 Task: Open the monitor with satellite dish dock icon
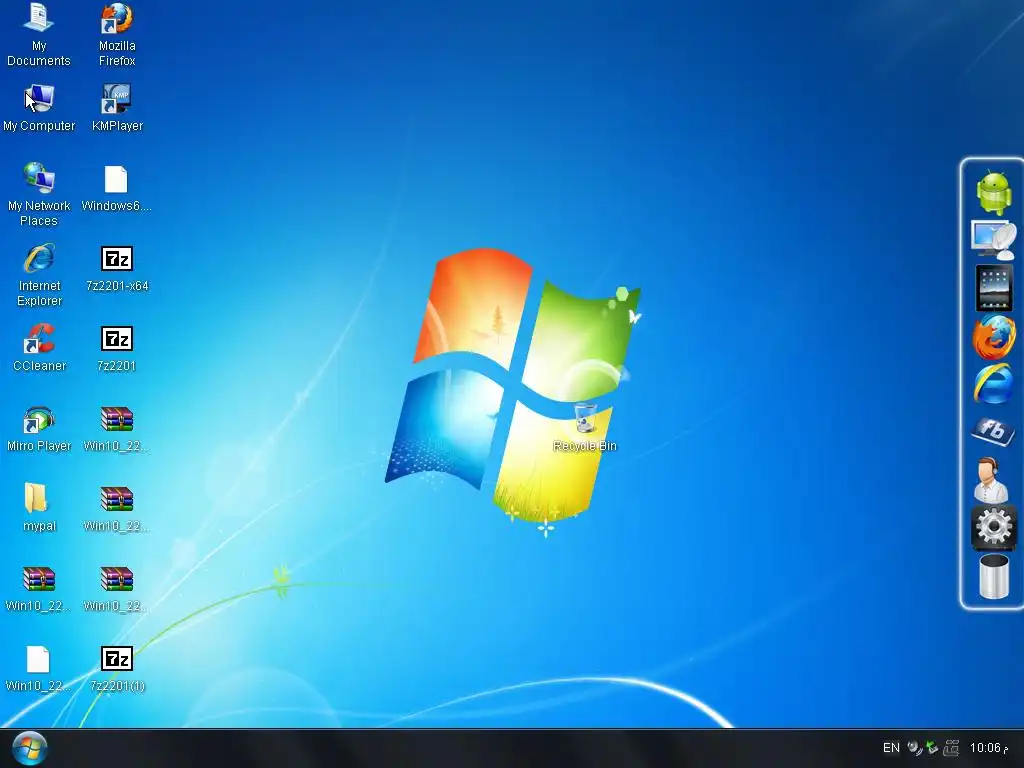[x=993, y=240]
